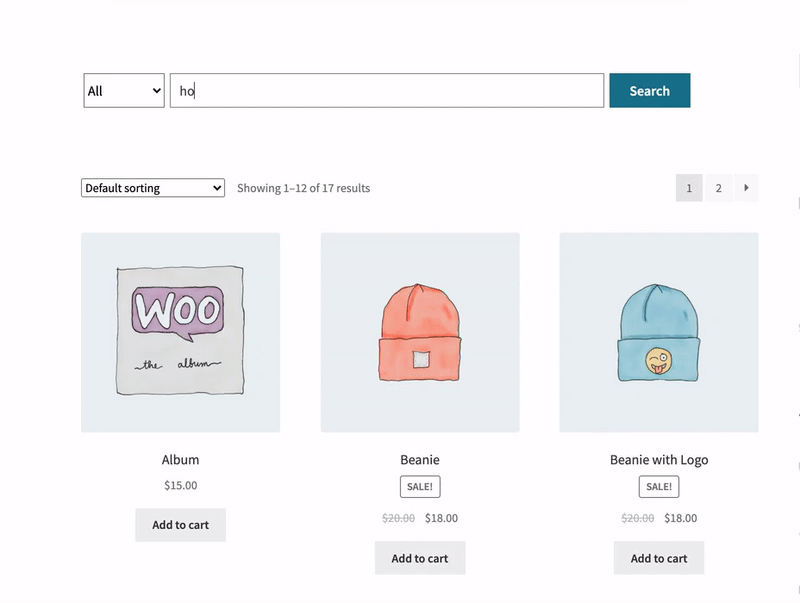Select page 1 in pagination

689,188
